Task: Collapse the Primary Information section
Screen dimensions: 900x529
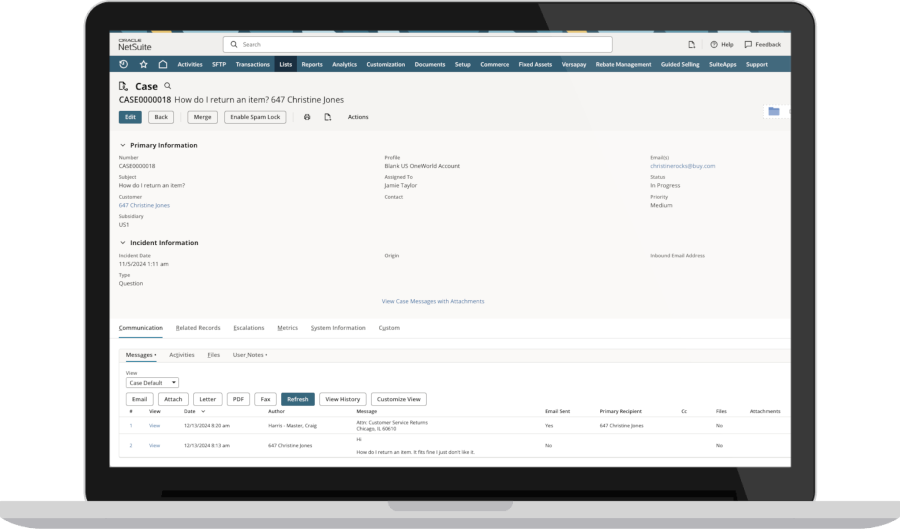Action: click(x=122, y=145)
